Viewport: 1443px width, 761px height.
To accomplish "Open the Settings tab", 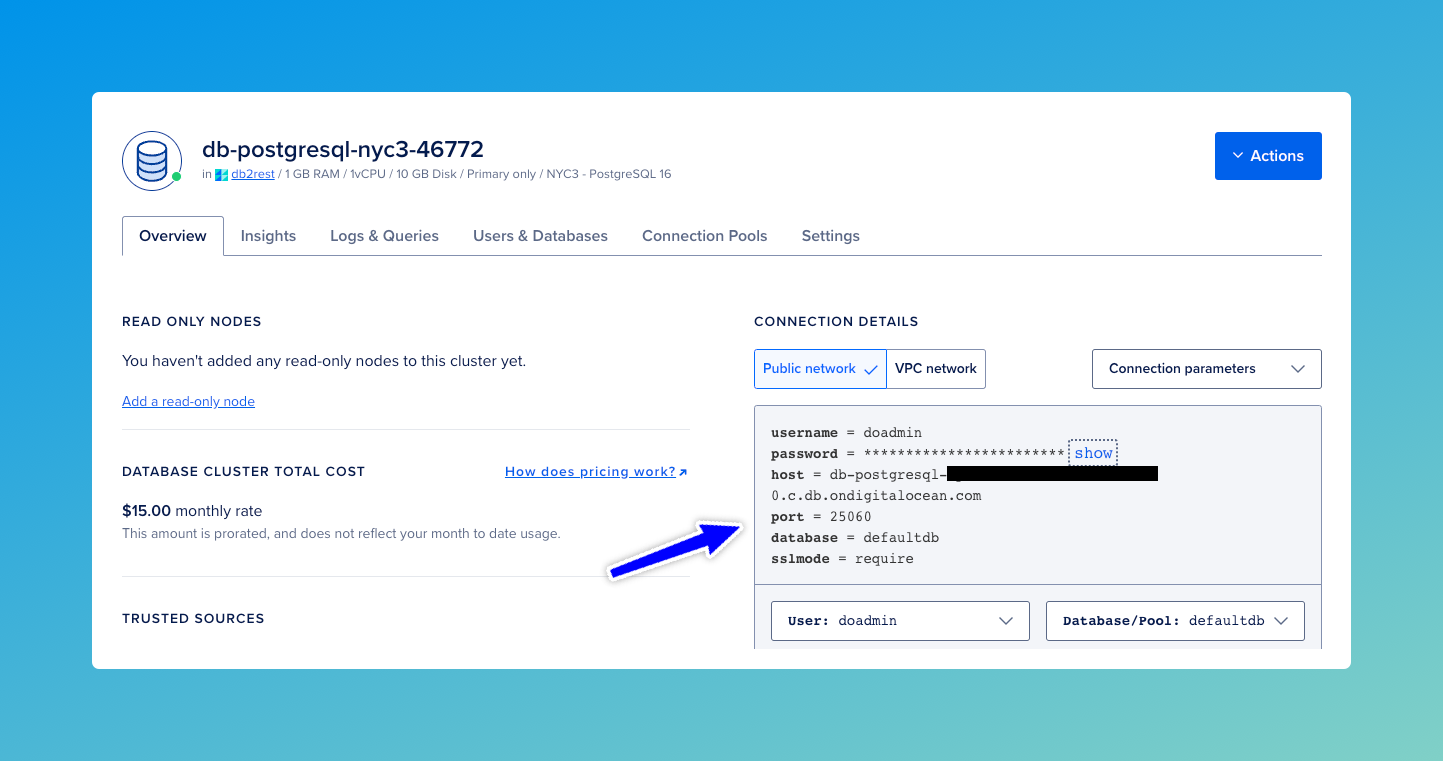I will click(x=830, y=235).
